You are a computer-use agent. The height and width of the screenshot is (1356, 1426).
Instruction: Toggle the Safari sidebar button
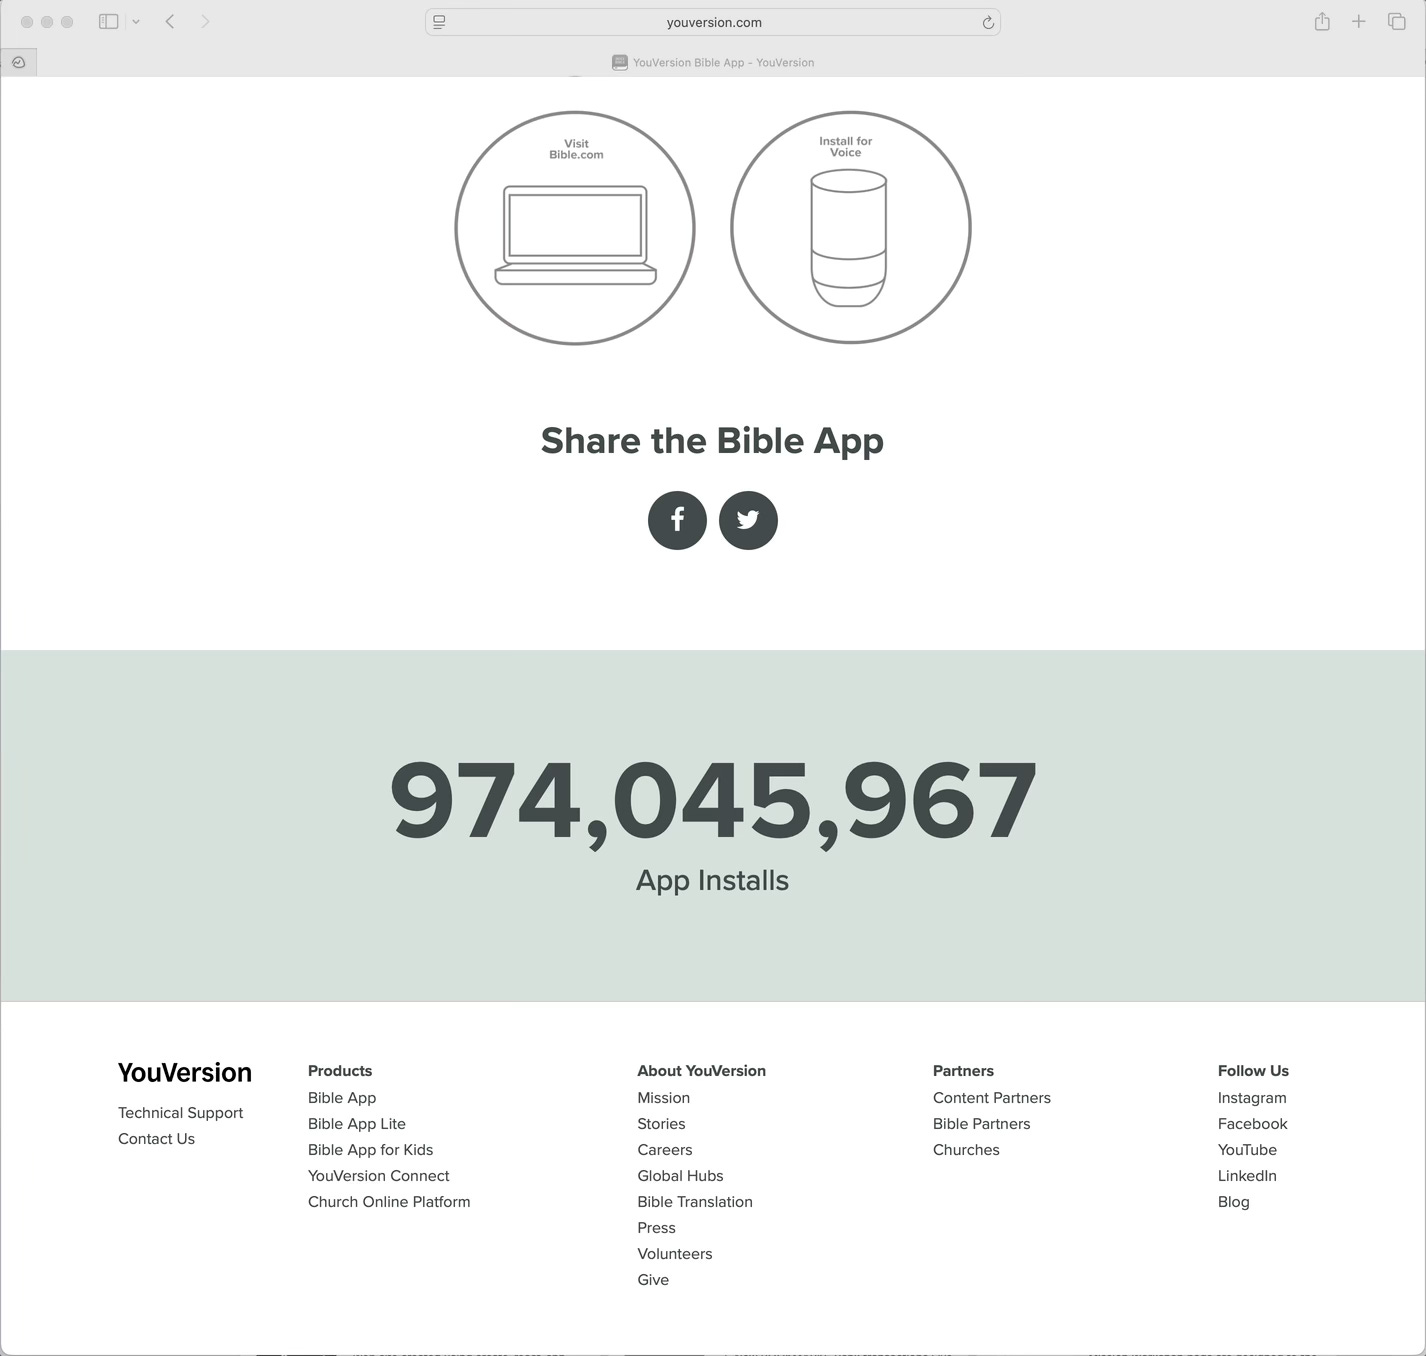pos(109,21)
